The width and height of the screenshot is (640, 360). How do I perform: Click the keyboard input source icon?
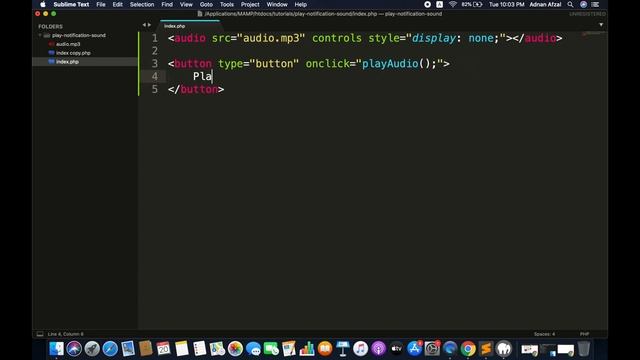tap(440, 4)
